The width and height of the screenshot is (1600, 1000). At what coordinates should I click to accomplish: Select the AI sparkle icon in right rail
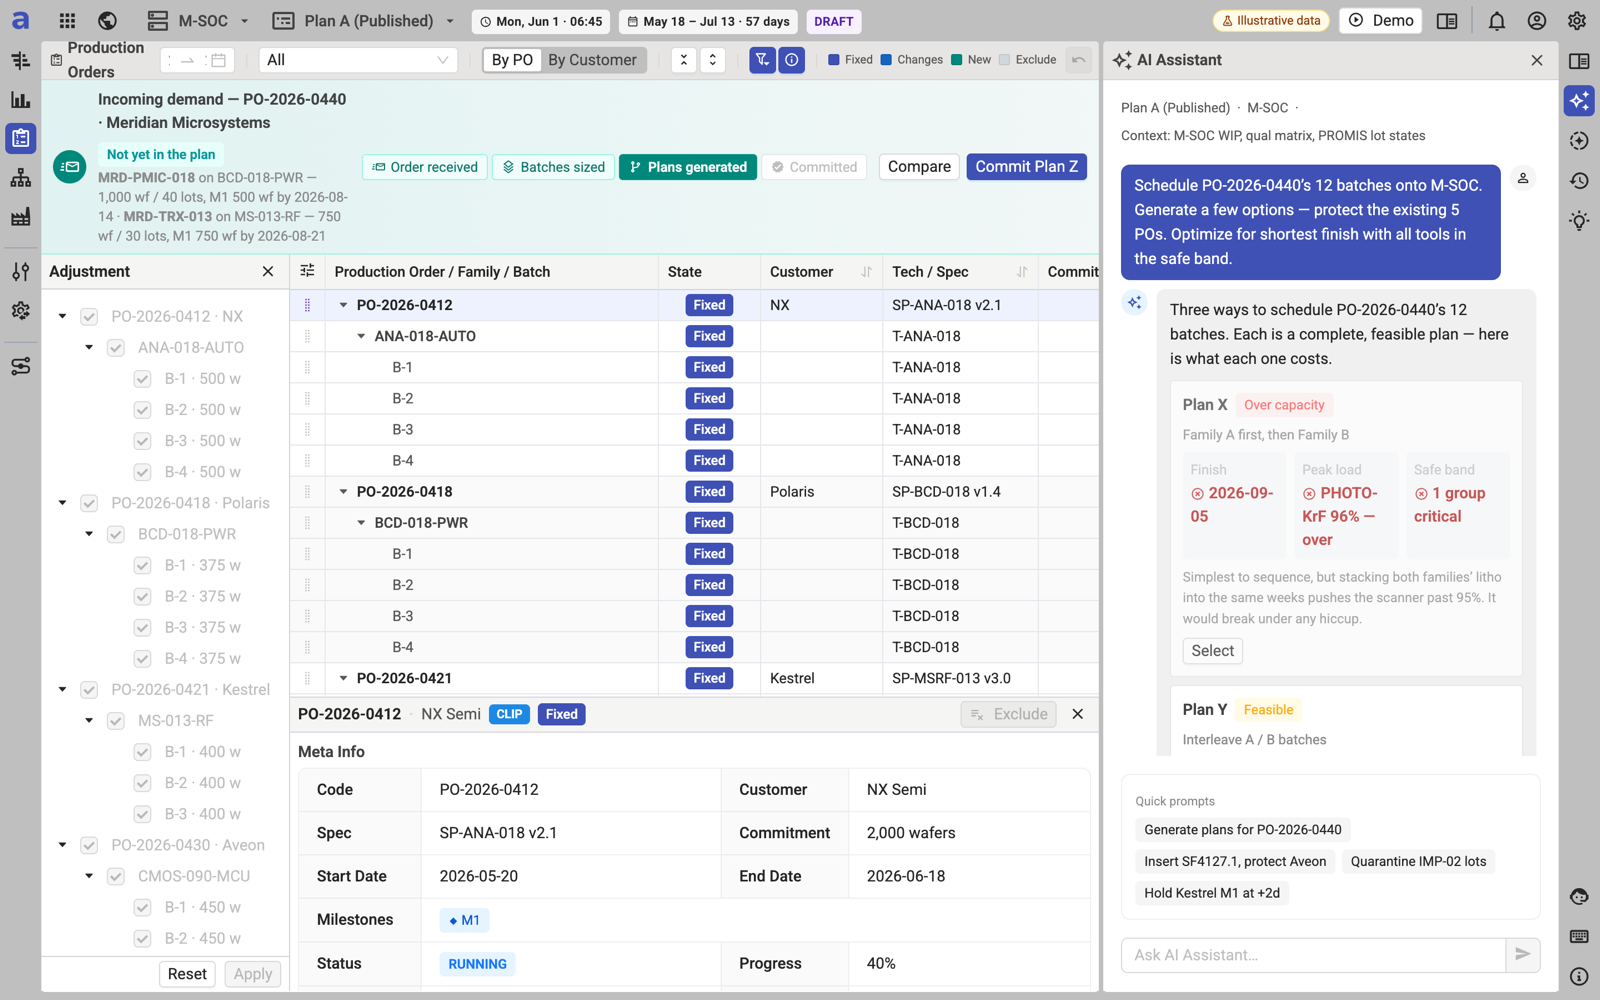1579,100
